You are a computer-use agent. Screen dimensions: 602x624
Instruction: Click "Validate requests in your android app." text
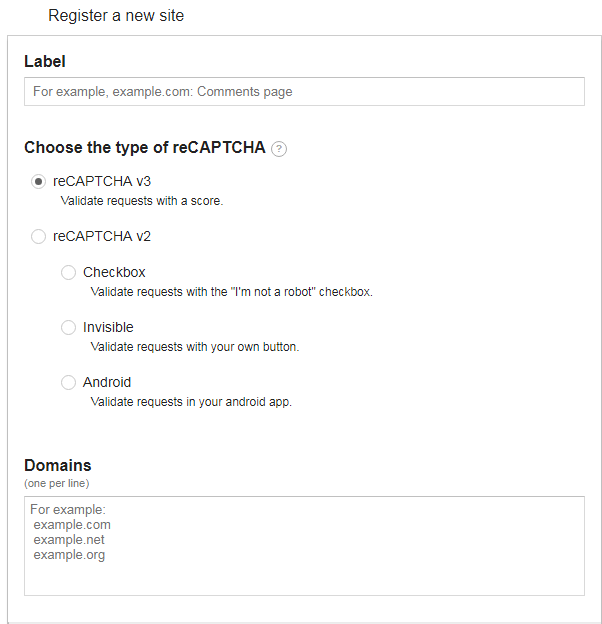click(x=191, y=402)
